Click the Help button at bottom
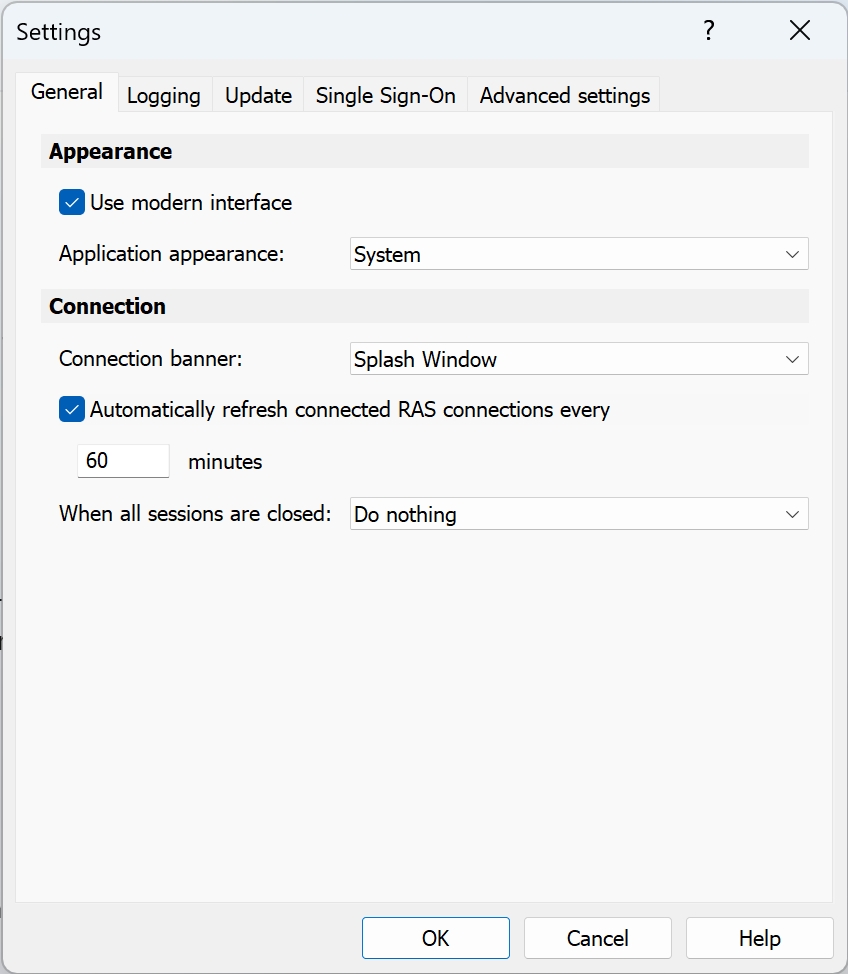The width and height of the screenshot is (848, 974). pyautogui.click(x=759, y=938)
